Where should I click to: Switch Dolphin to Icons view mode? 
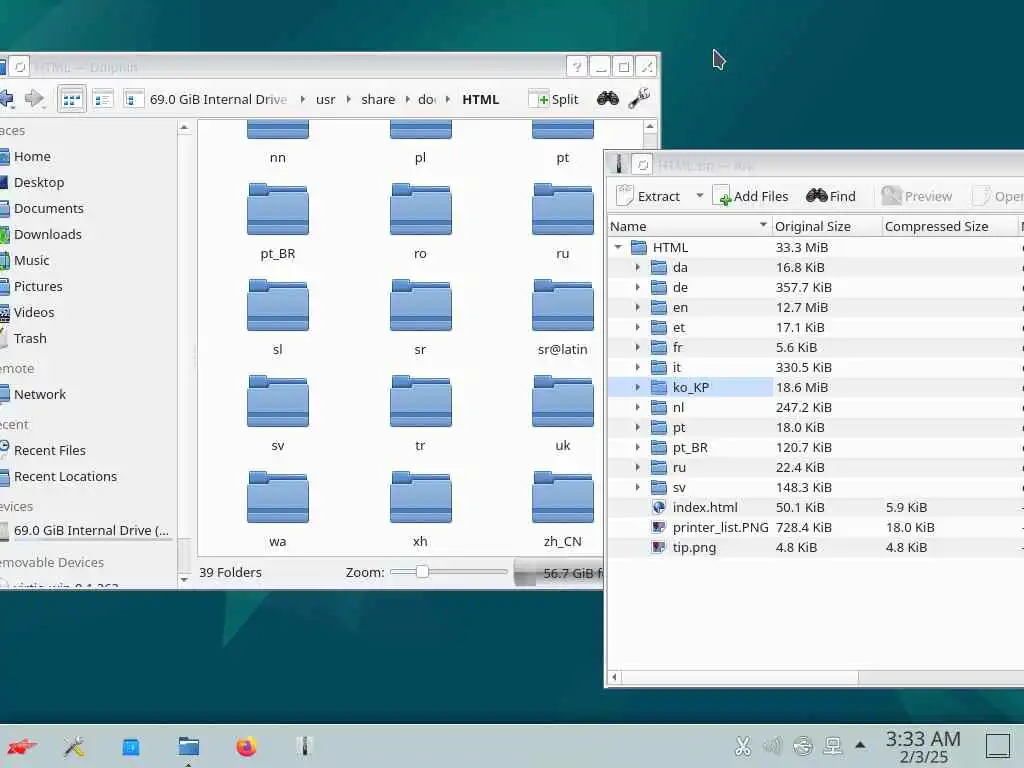click(72, 100)
